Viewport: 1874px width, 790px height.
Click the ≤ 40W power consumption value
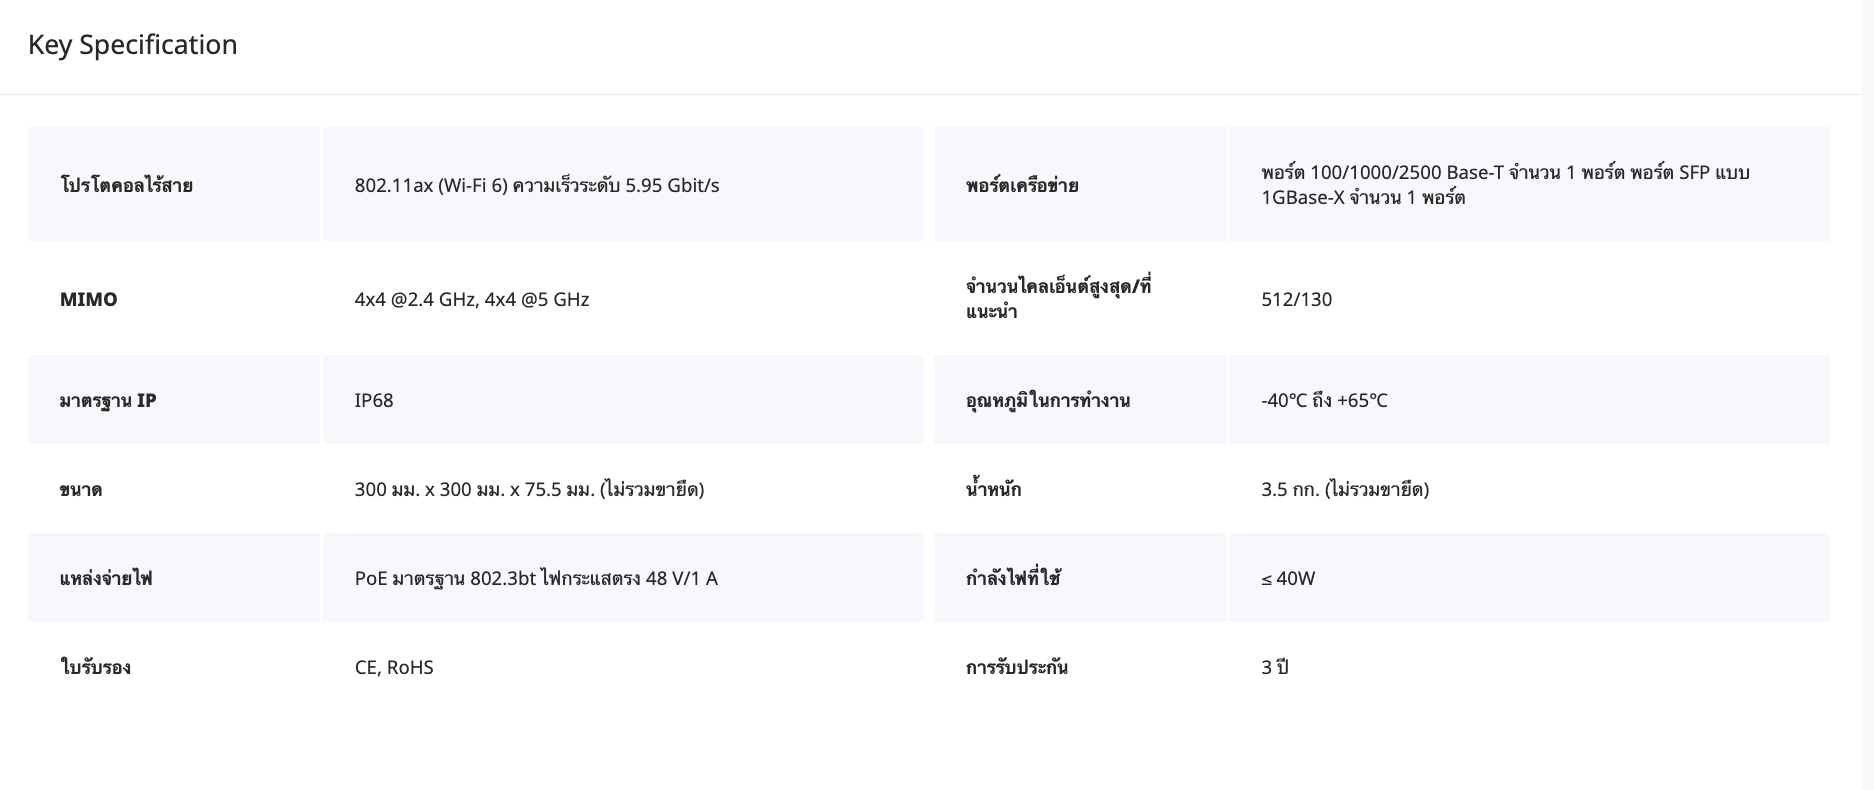coord(1288,578)
